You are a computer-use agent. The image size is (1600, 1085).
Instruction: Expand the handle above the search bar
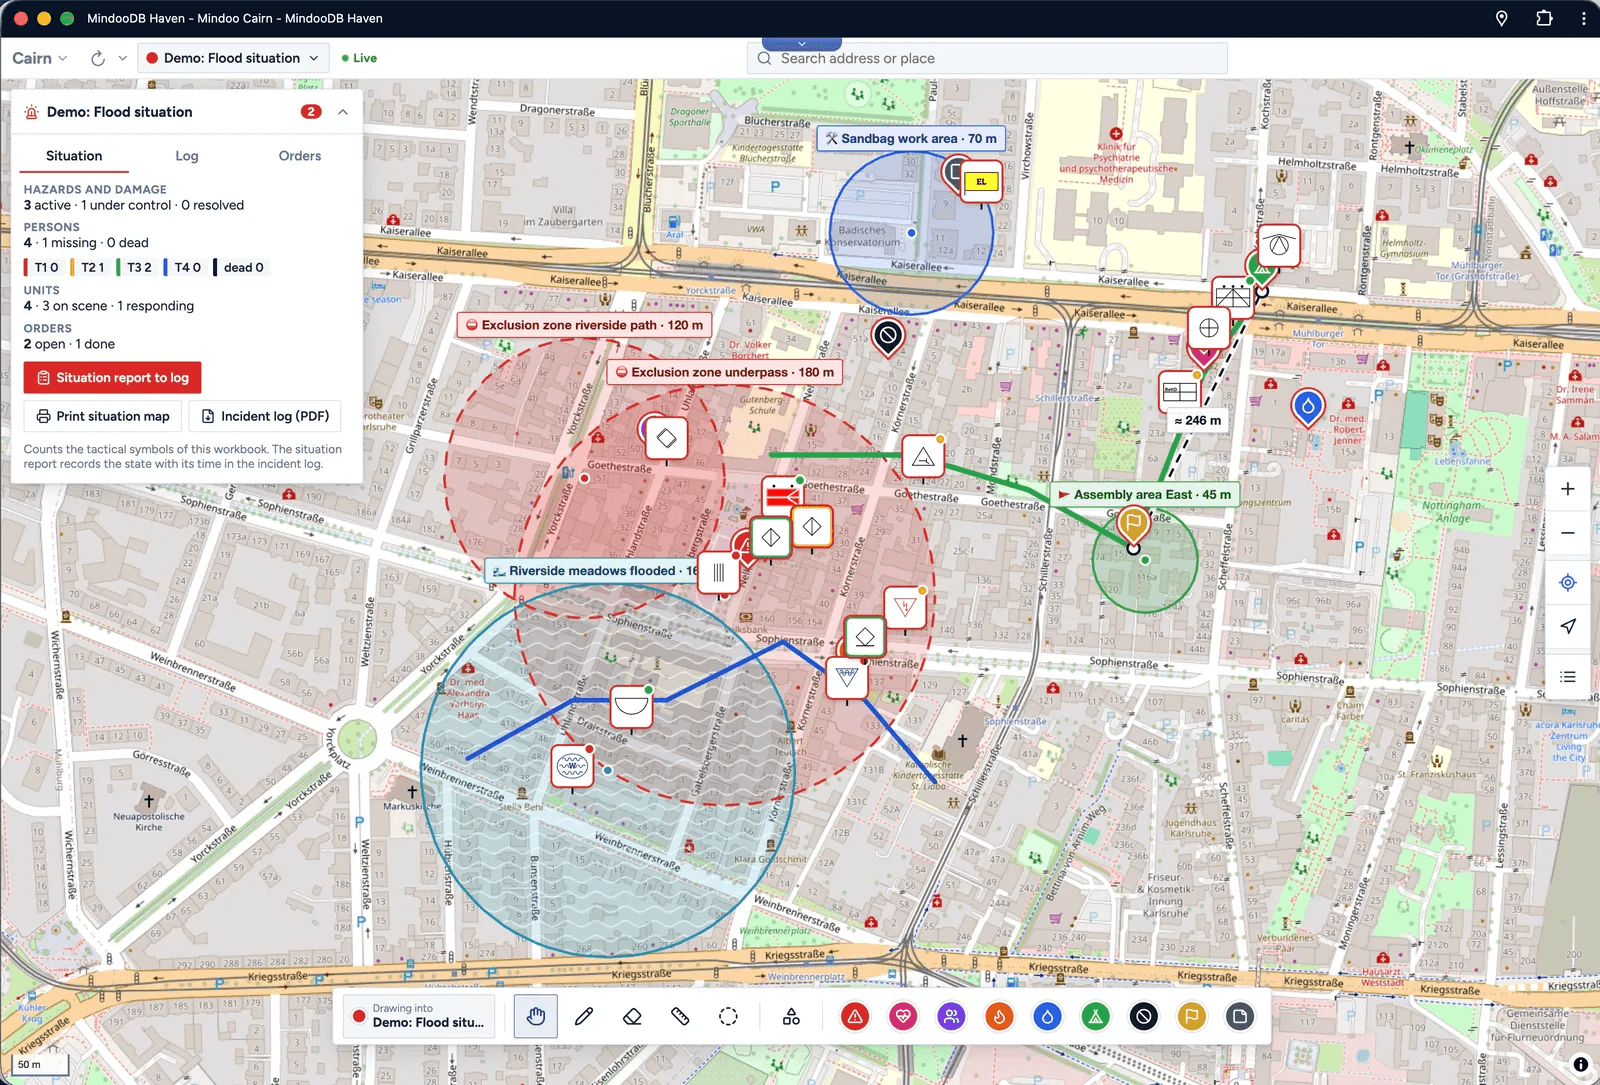click(x=802, y=44)
